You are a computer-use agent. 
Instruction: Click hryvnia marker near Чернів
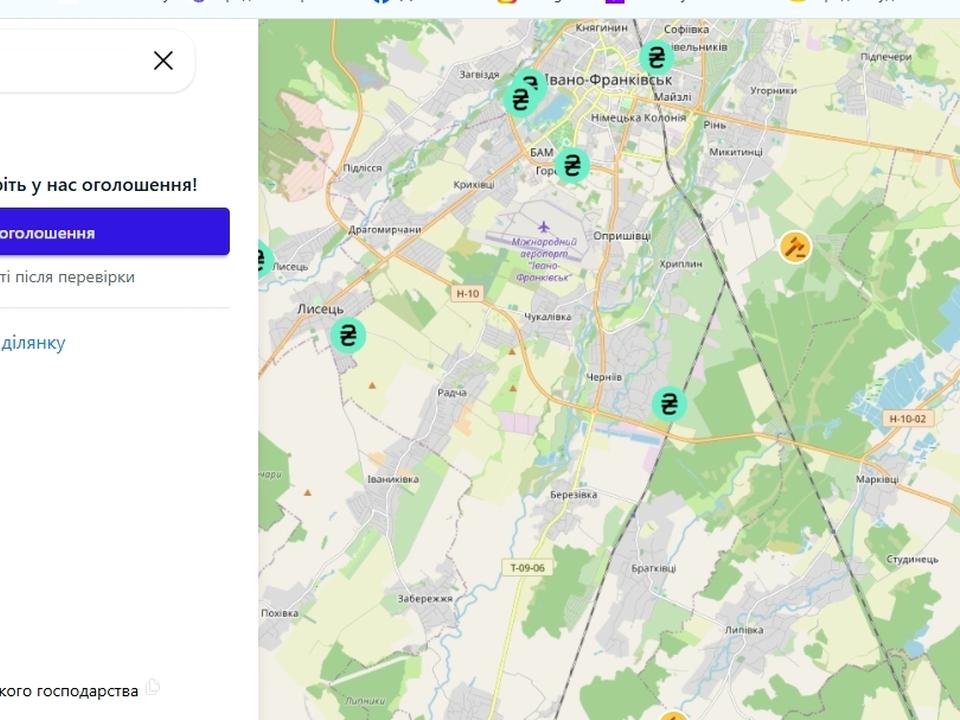[x=669, y=404]
